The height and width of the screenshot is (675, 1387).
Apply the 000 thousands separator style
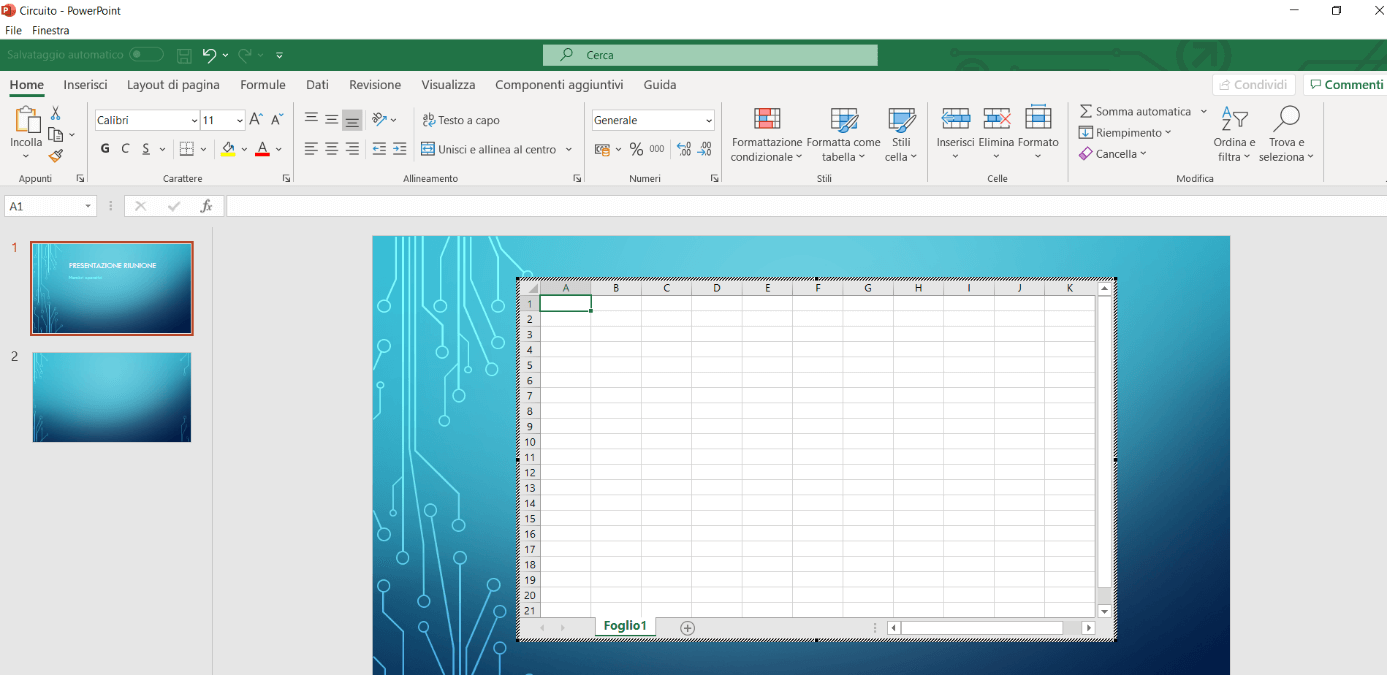click(x=657, y=149)
